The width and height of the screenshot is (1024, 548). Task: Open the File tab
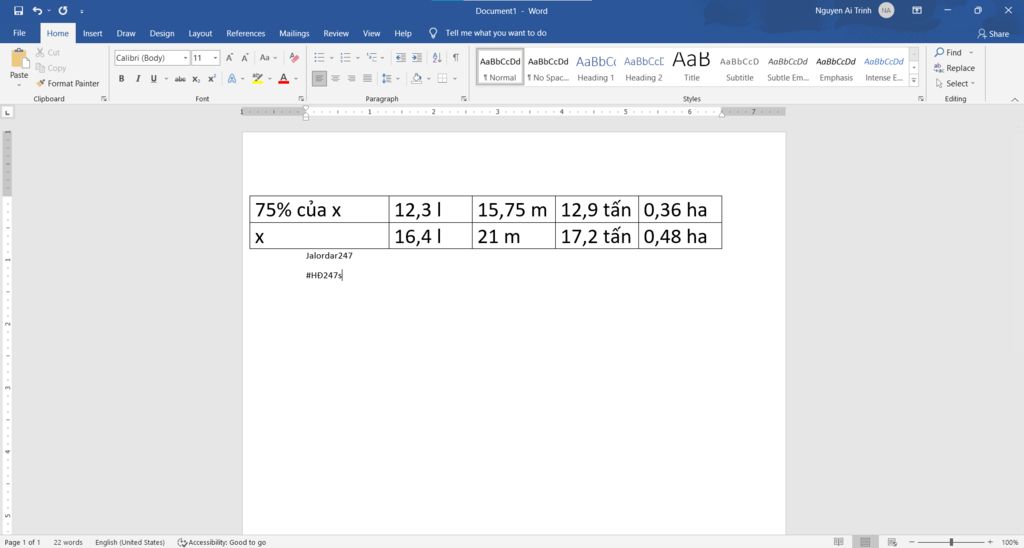[x=20, y=33]
